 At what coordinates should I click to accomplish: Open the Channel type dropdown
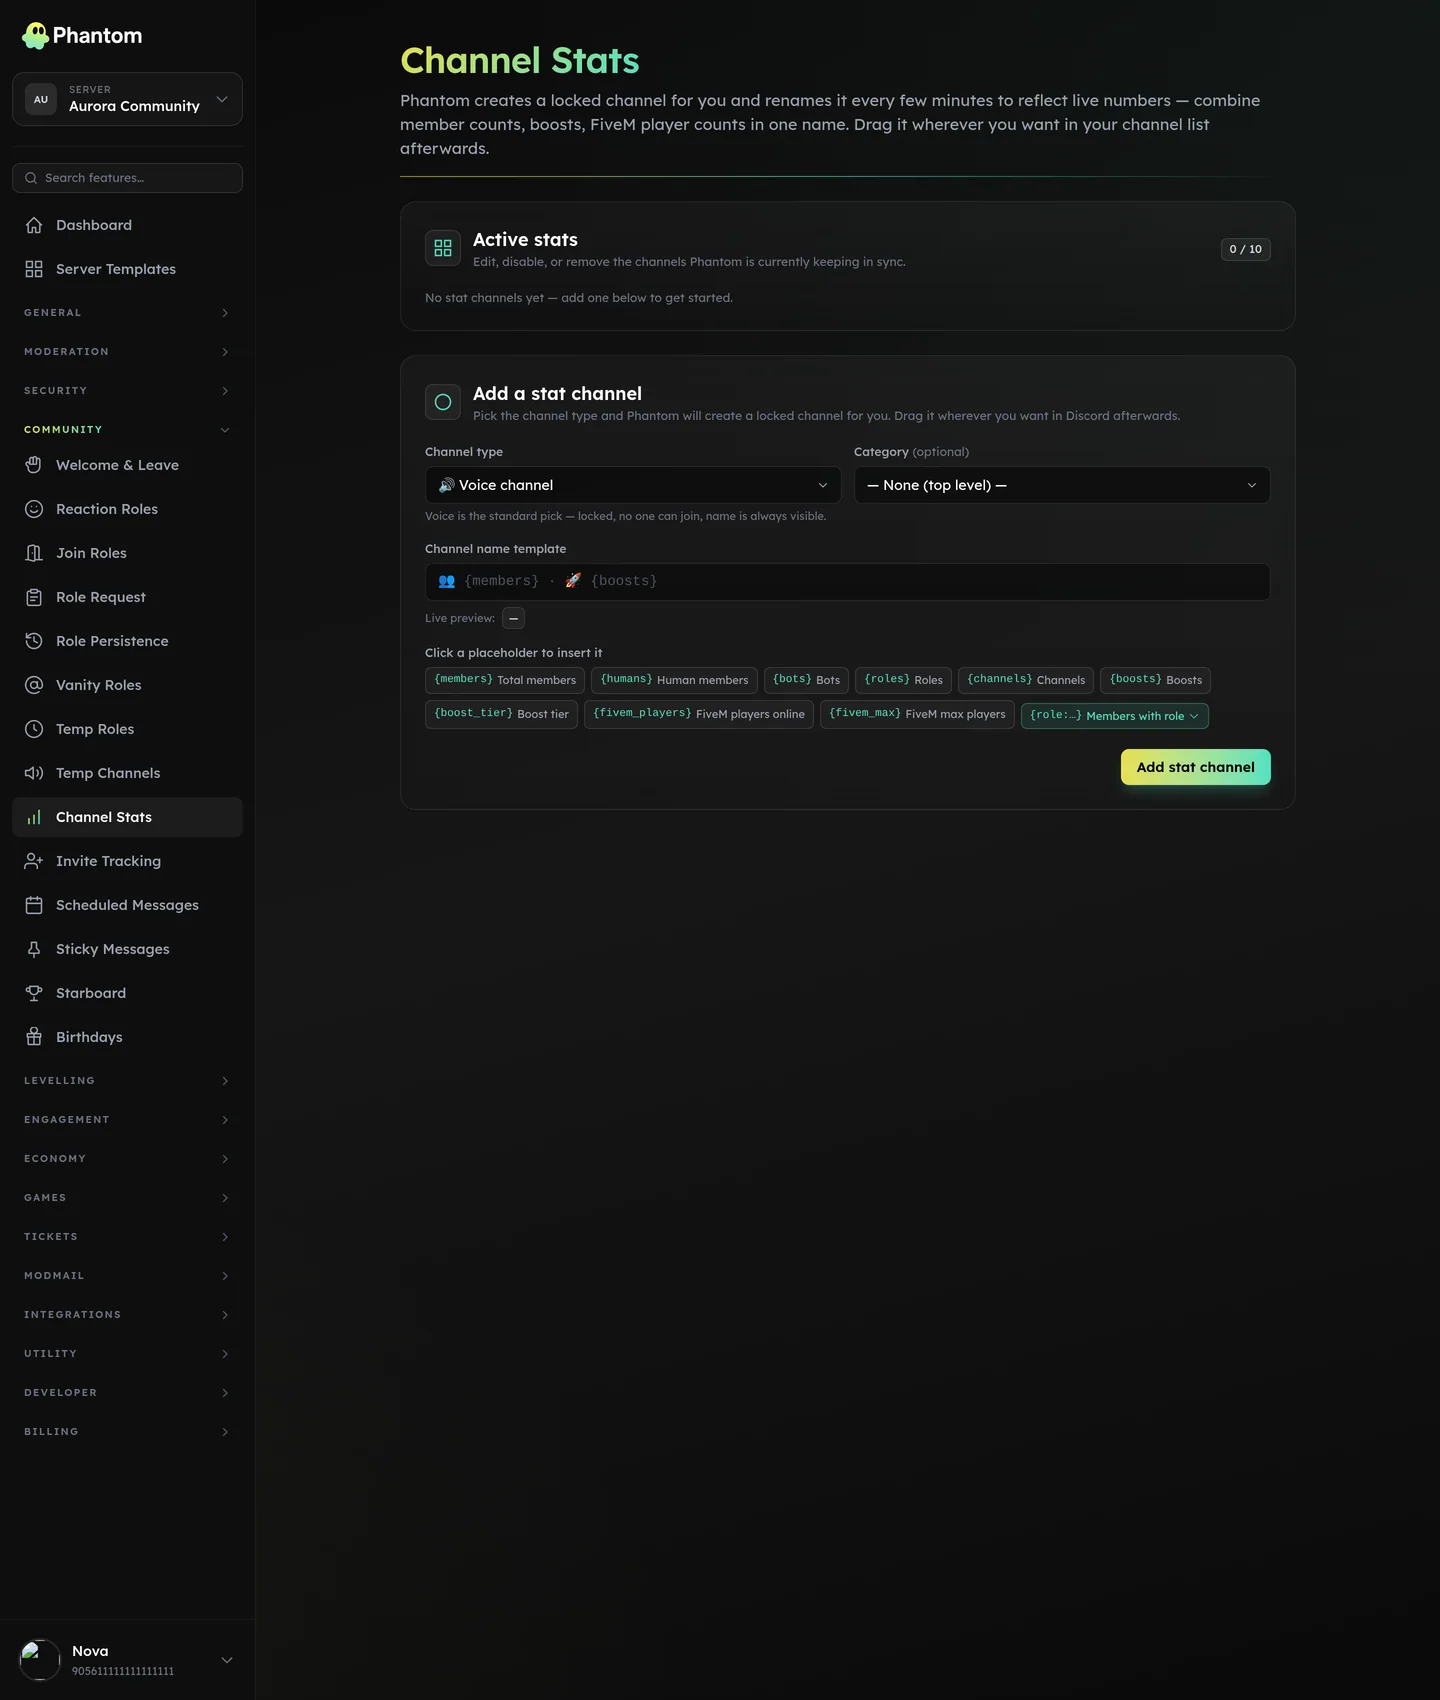click(633, 485)
